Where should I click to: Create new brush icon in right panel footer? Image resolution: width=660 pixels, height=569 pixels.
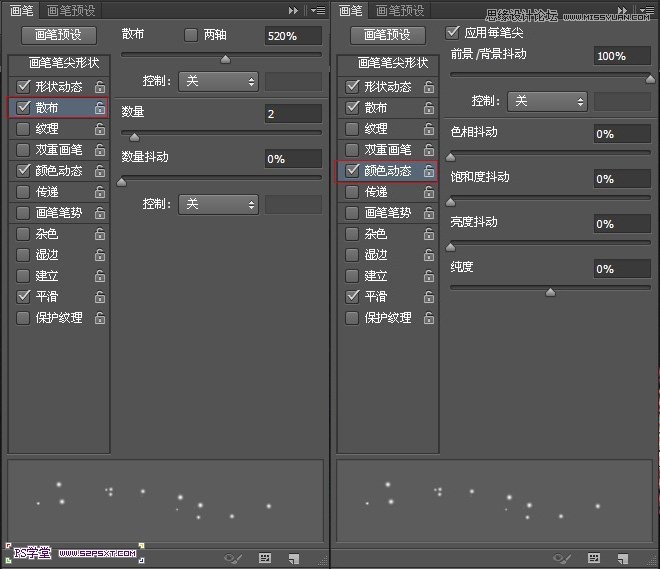623,558
